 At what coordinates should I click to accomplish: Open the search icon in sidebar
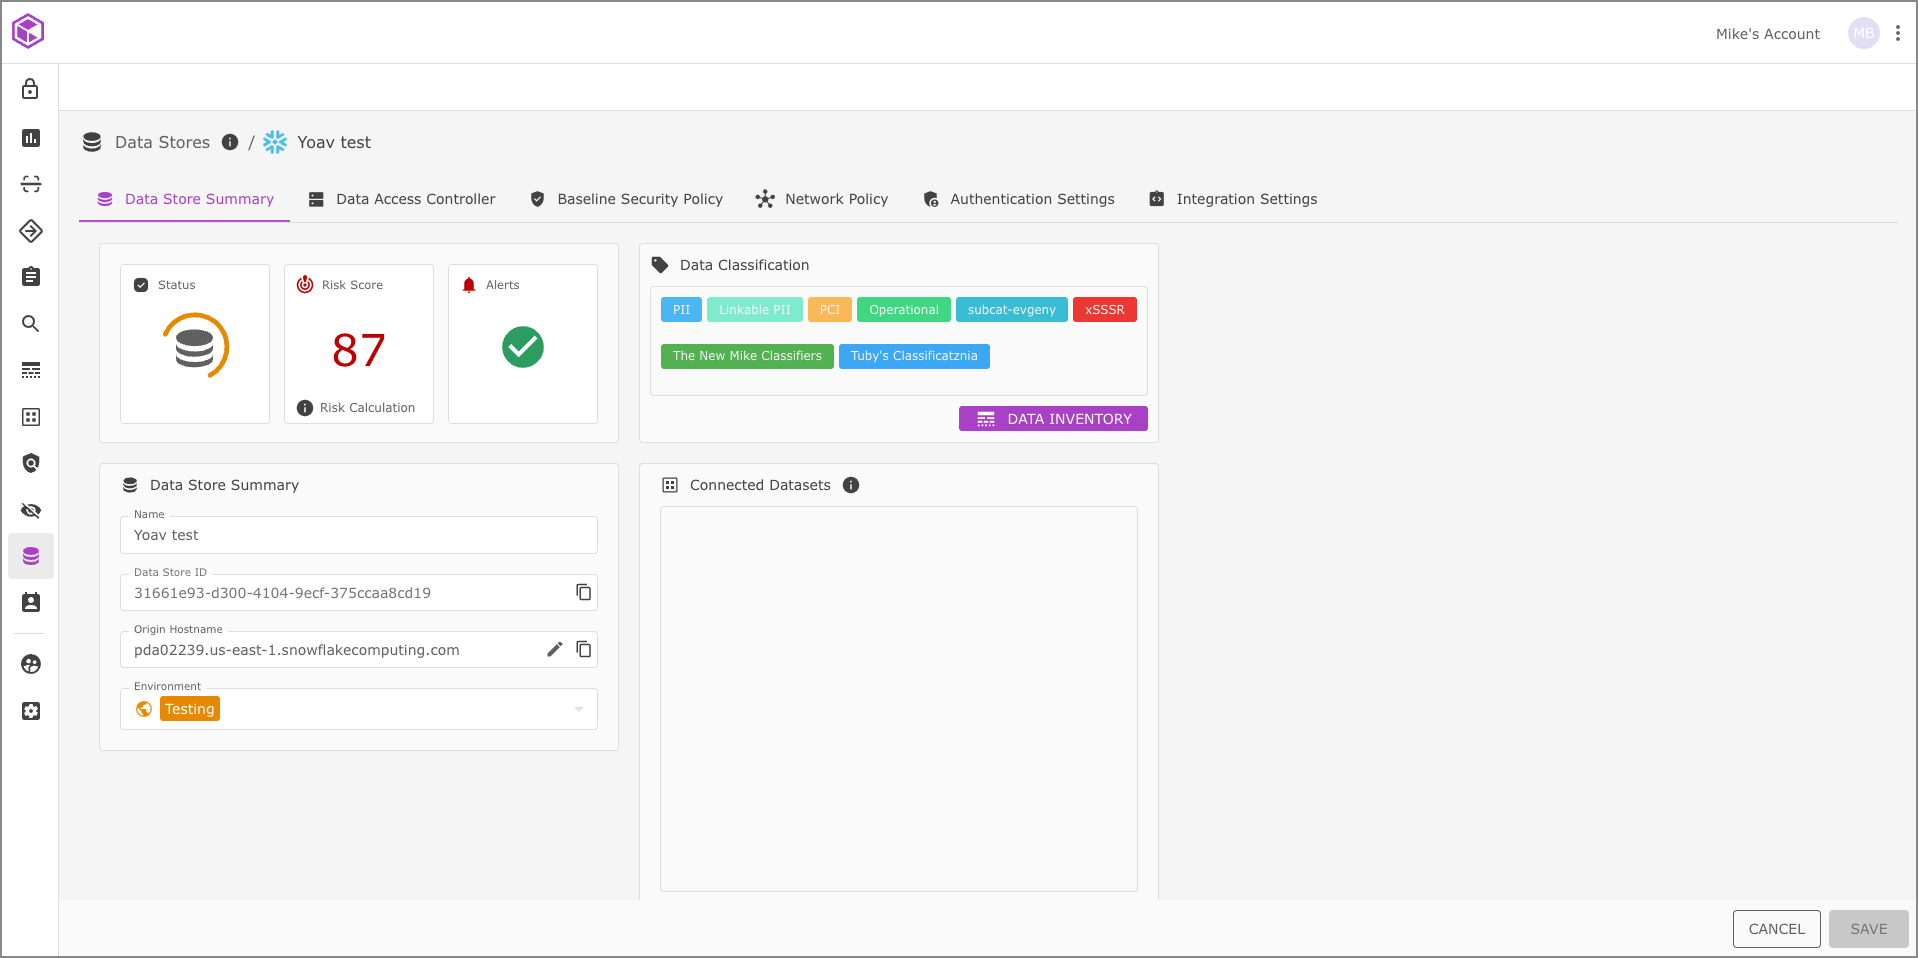[x=31, y=323]
